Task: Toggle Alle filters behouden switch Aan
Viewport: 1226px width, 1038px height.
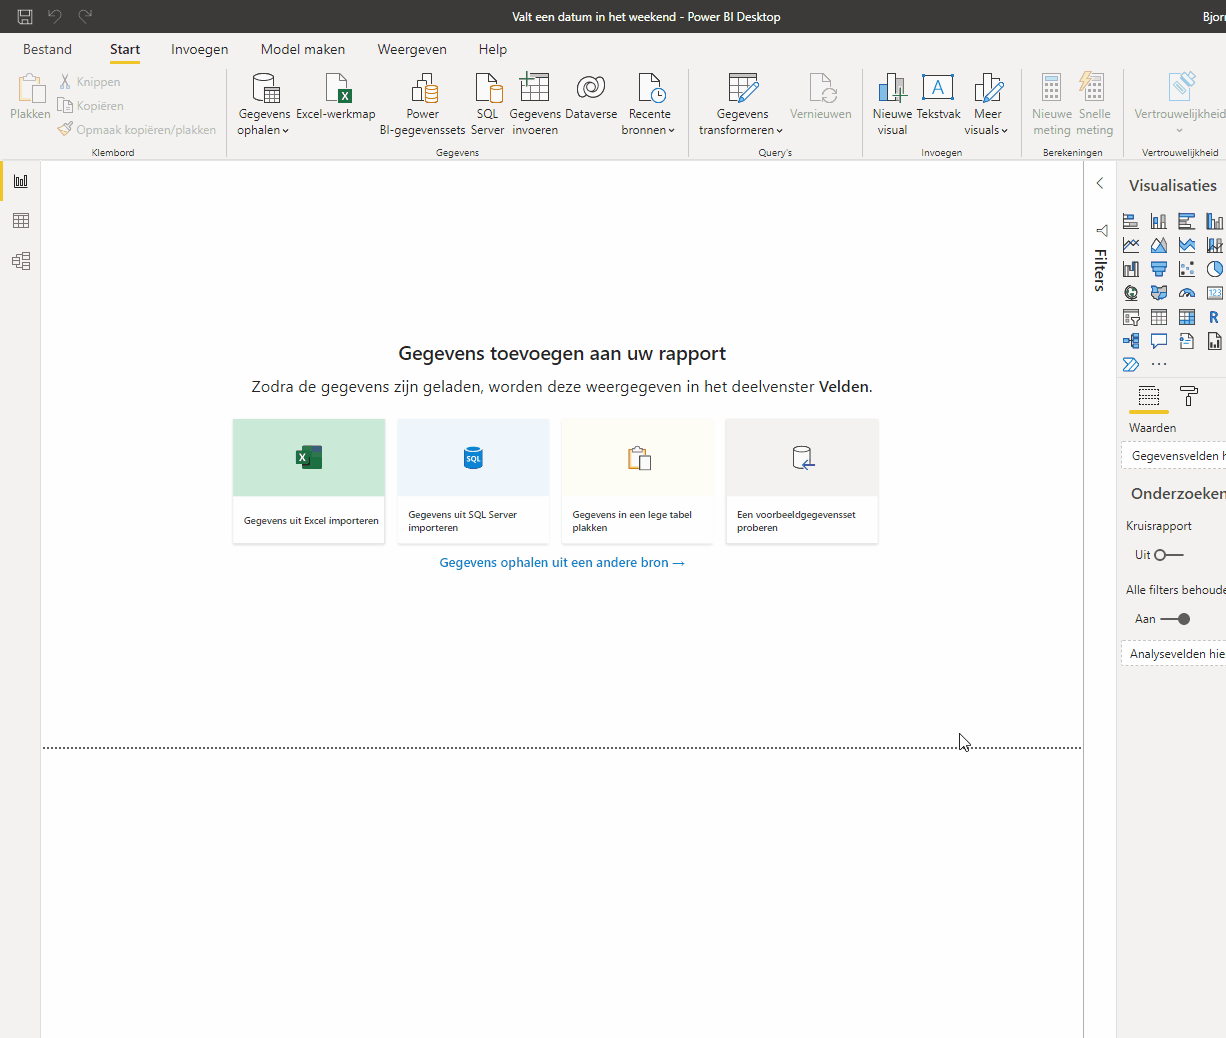Action: pyautogui.click(x=1175, y=619)
